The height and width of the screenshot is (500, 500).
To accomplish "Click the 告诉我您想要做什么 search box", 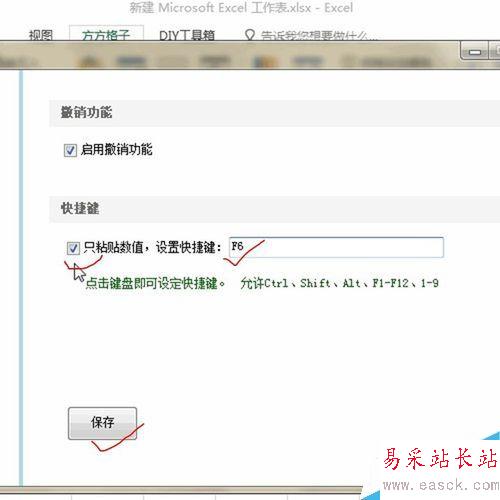I will (319, 35).
